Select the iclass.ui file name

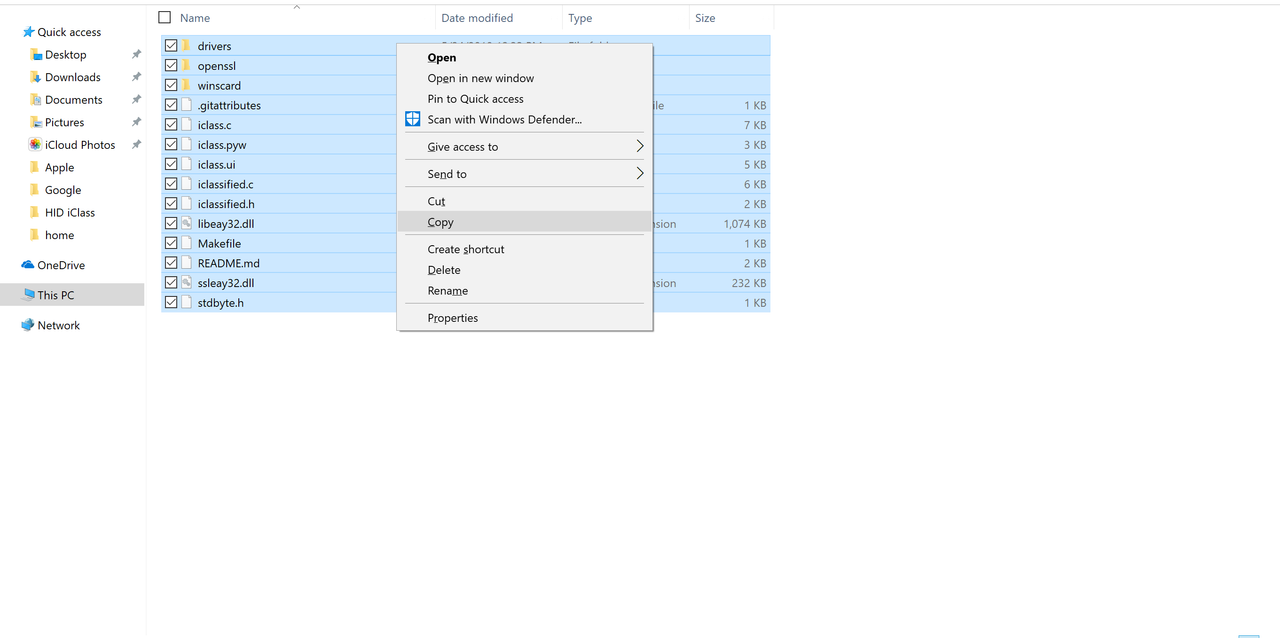click(x=217, y=164)
